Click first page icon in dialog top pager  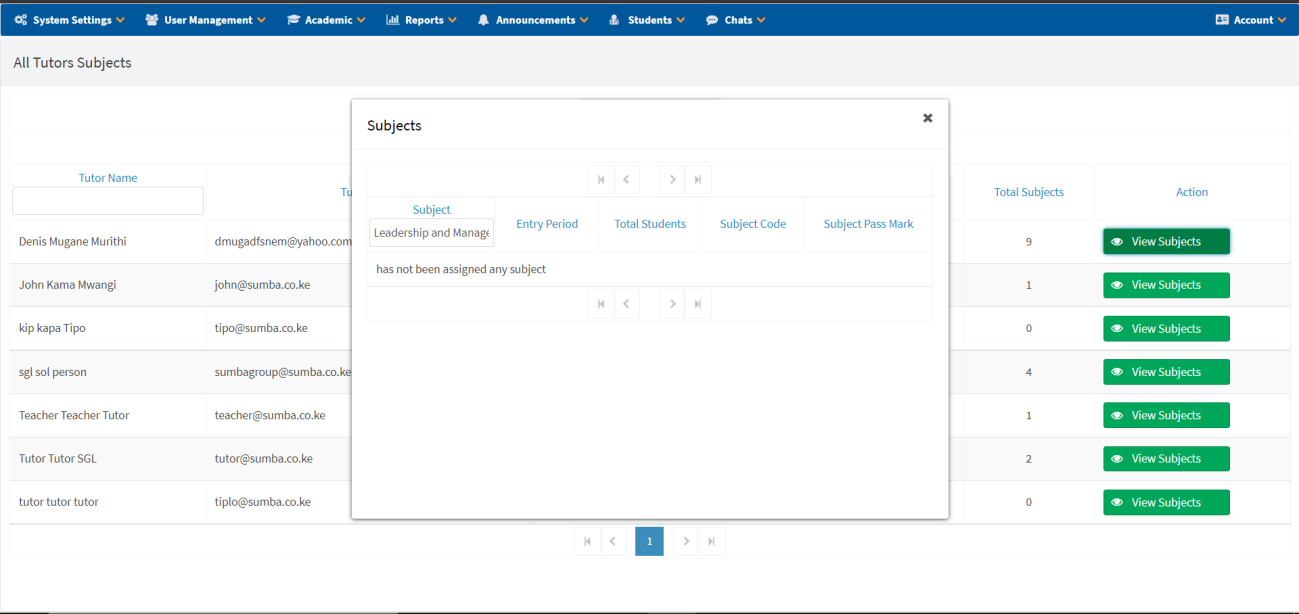coord(601,180)
